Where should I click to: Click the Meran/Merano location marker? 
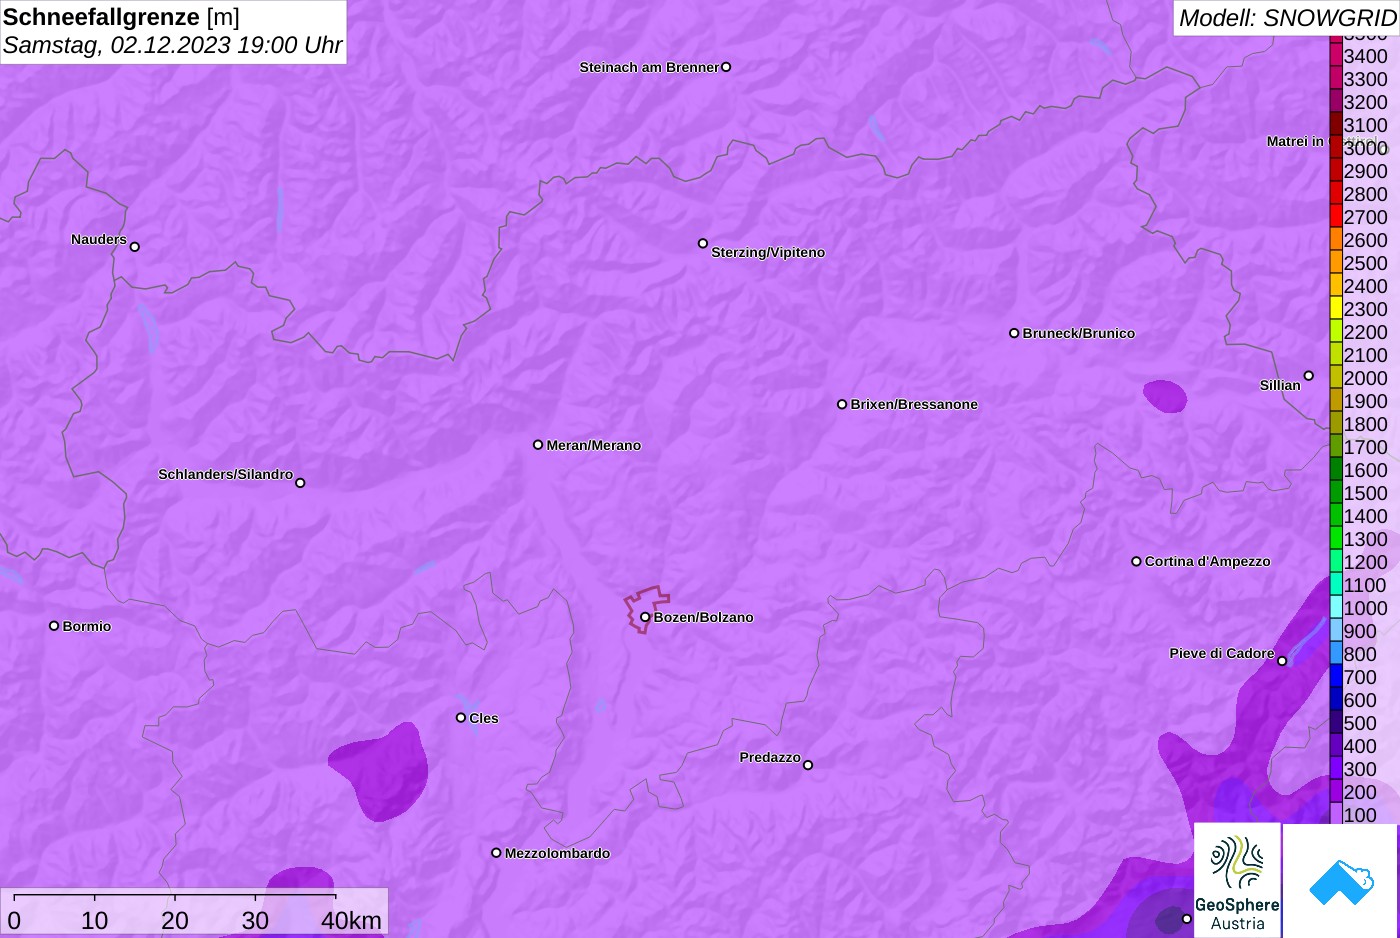[538, 445]
